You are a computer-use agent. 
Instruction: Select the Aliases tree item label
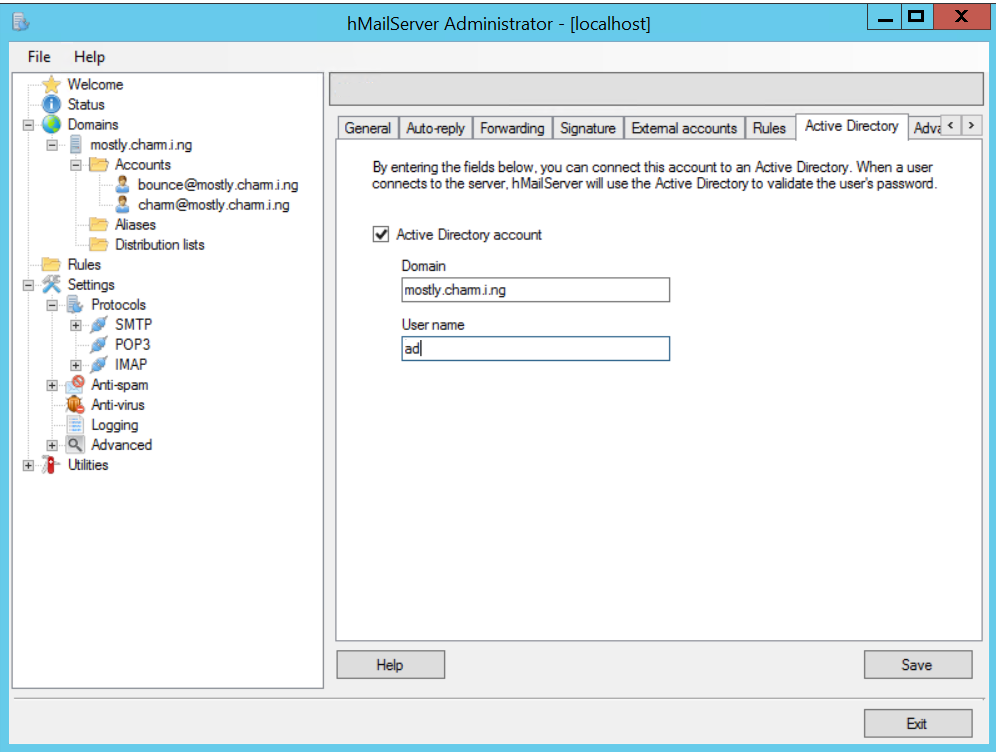point(135,224)
